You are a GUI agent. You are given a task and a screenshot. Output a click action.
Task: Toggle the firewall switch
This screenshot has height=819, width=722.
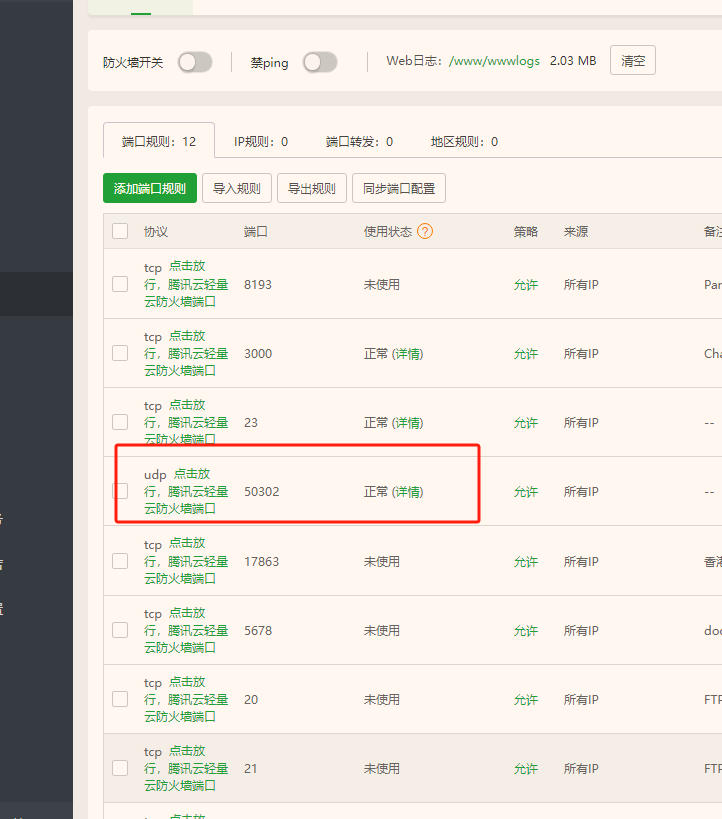tap(195, 63)
